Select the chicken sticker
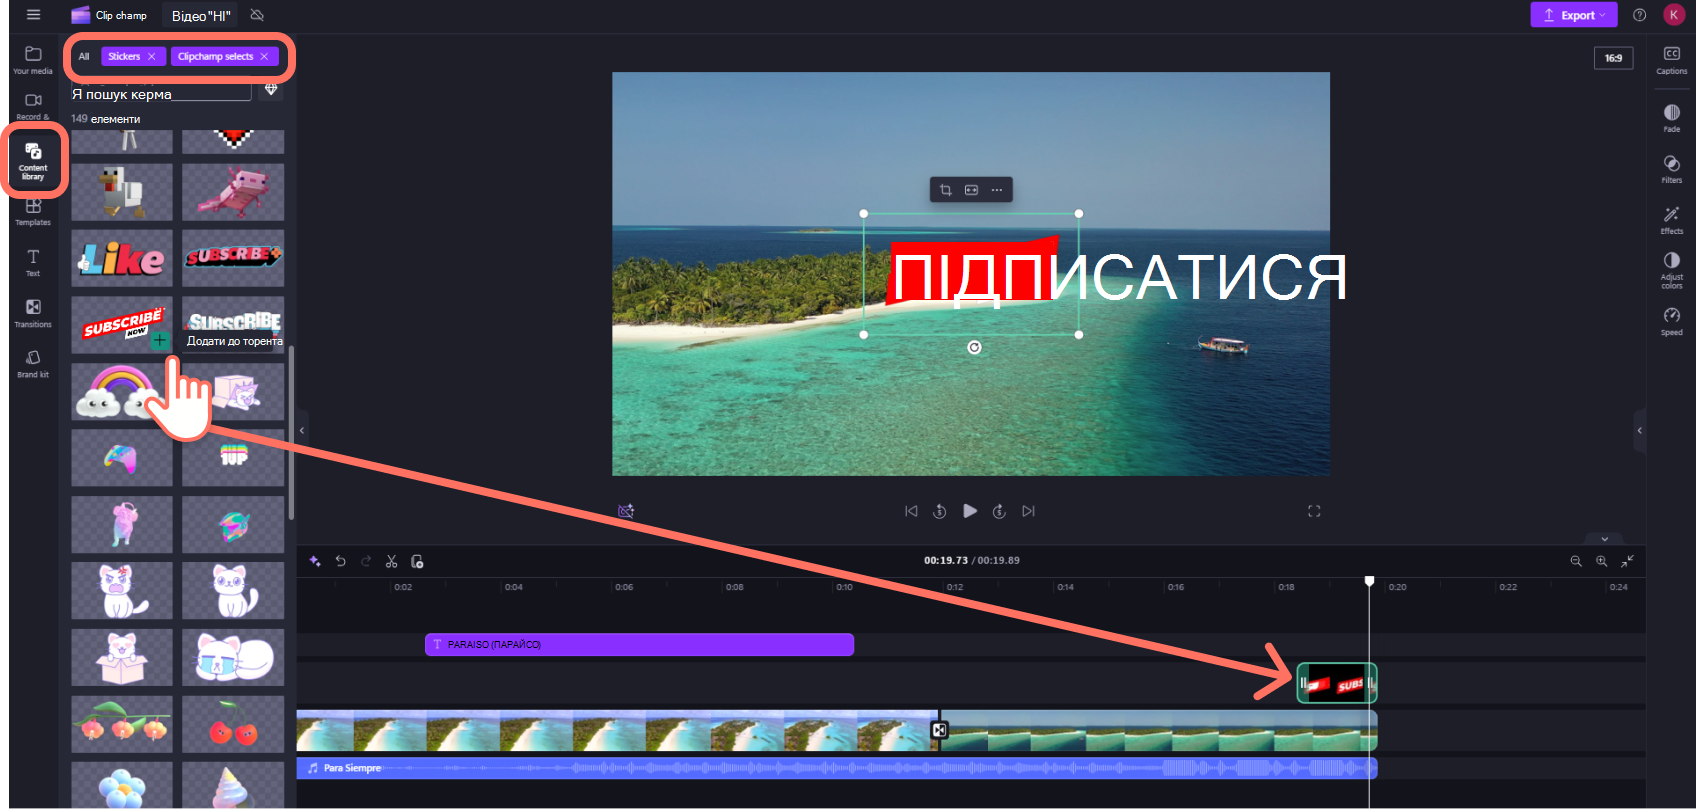The height and width of the screenshot is (809, 1696). (122, 192)
